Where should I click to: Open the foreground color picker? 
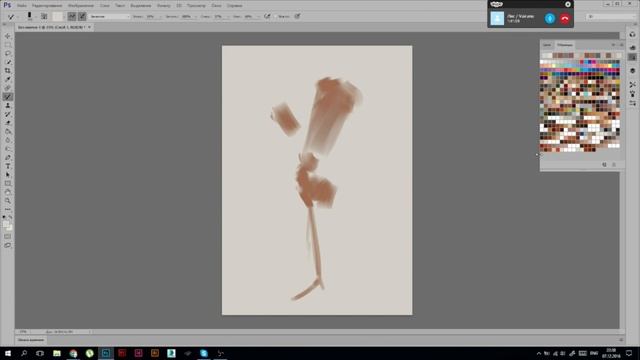coord(6,224)
